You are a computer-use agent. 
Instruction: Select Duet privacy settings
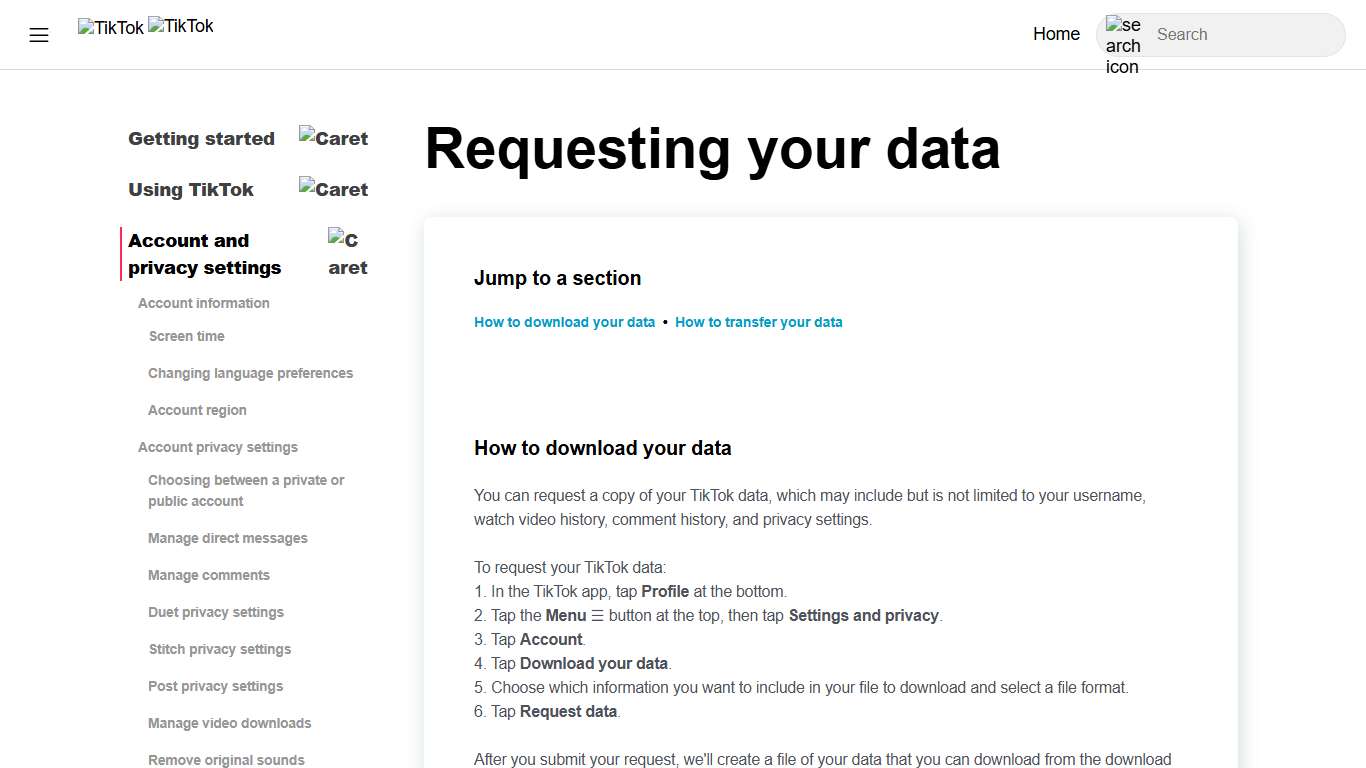[216, 611]
